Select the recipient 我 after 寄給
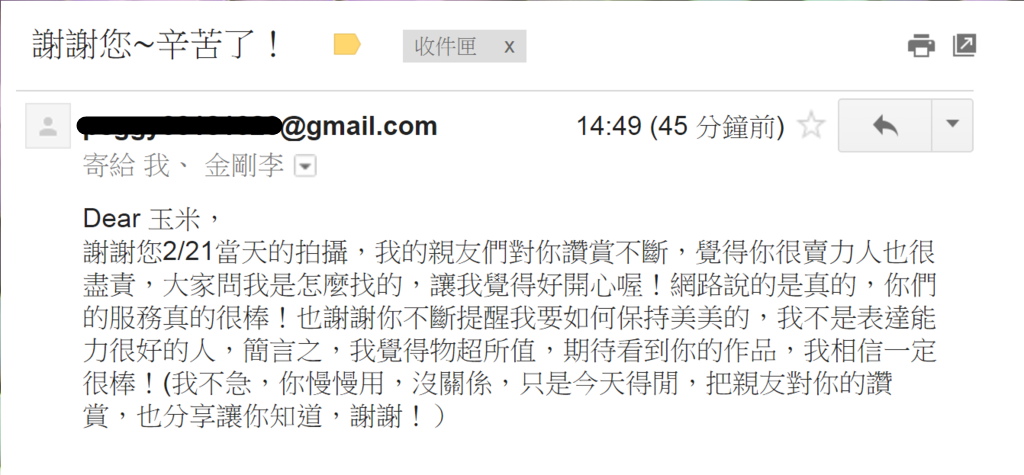1024x475 pixels. tap(156, 167)
